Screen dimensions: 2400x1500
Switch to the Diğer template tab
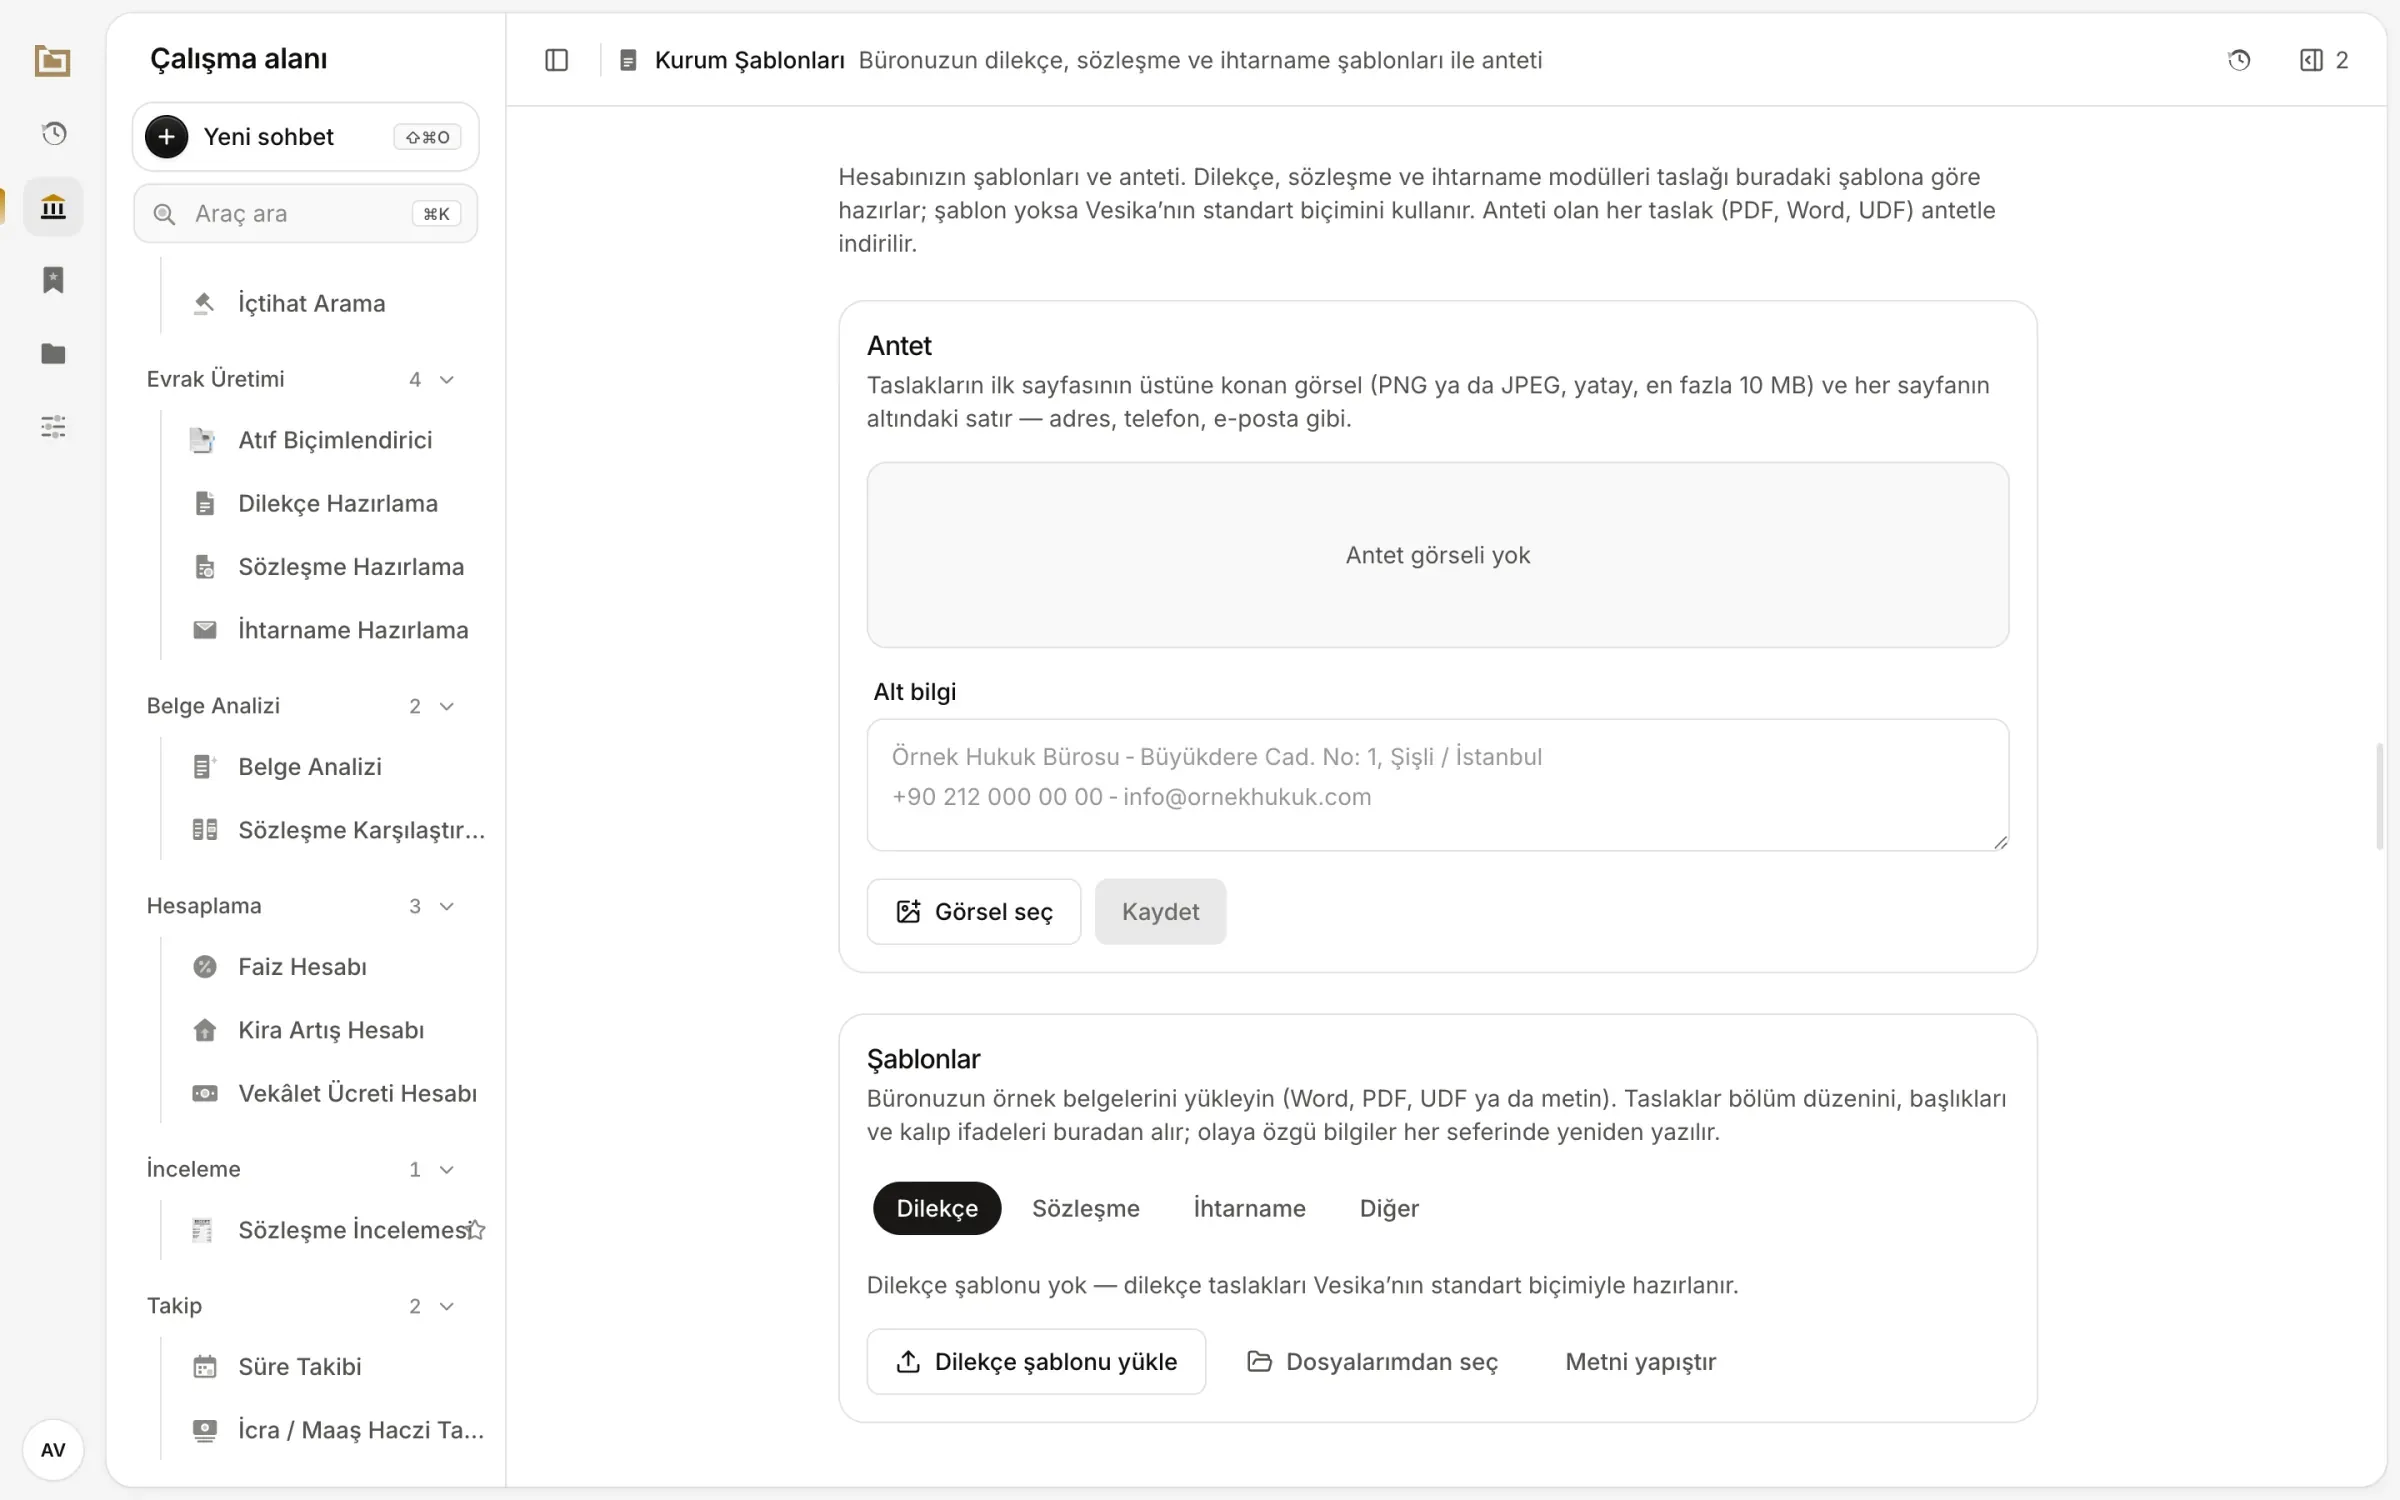[x=1389, y=1208]
